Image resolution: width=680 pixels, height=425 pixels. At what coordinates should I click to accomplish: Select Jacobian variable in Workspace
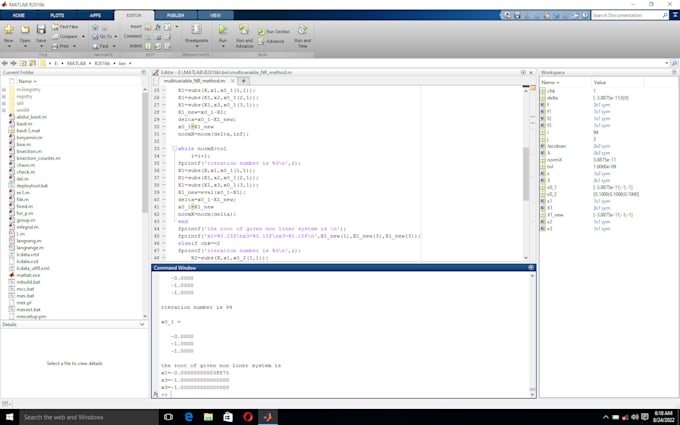[x=556, y=146]
